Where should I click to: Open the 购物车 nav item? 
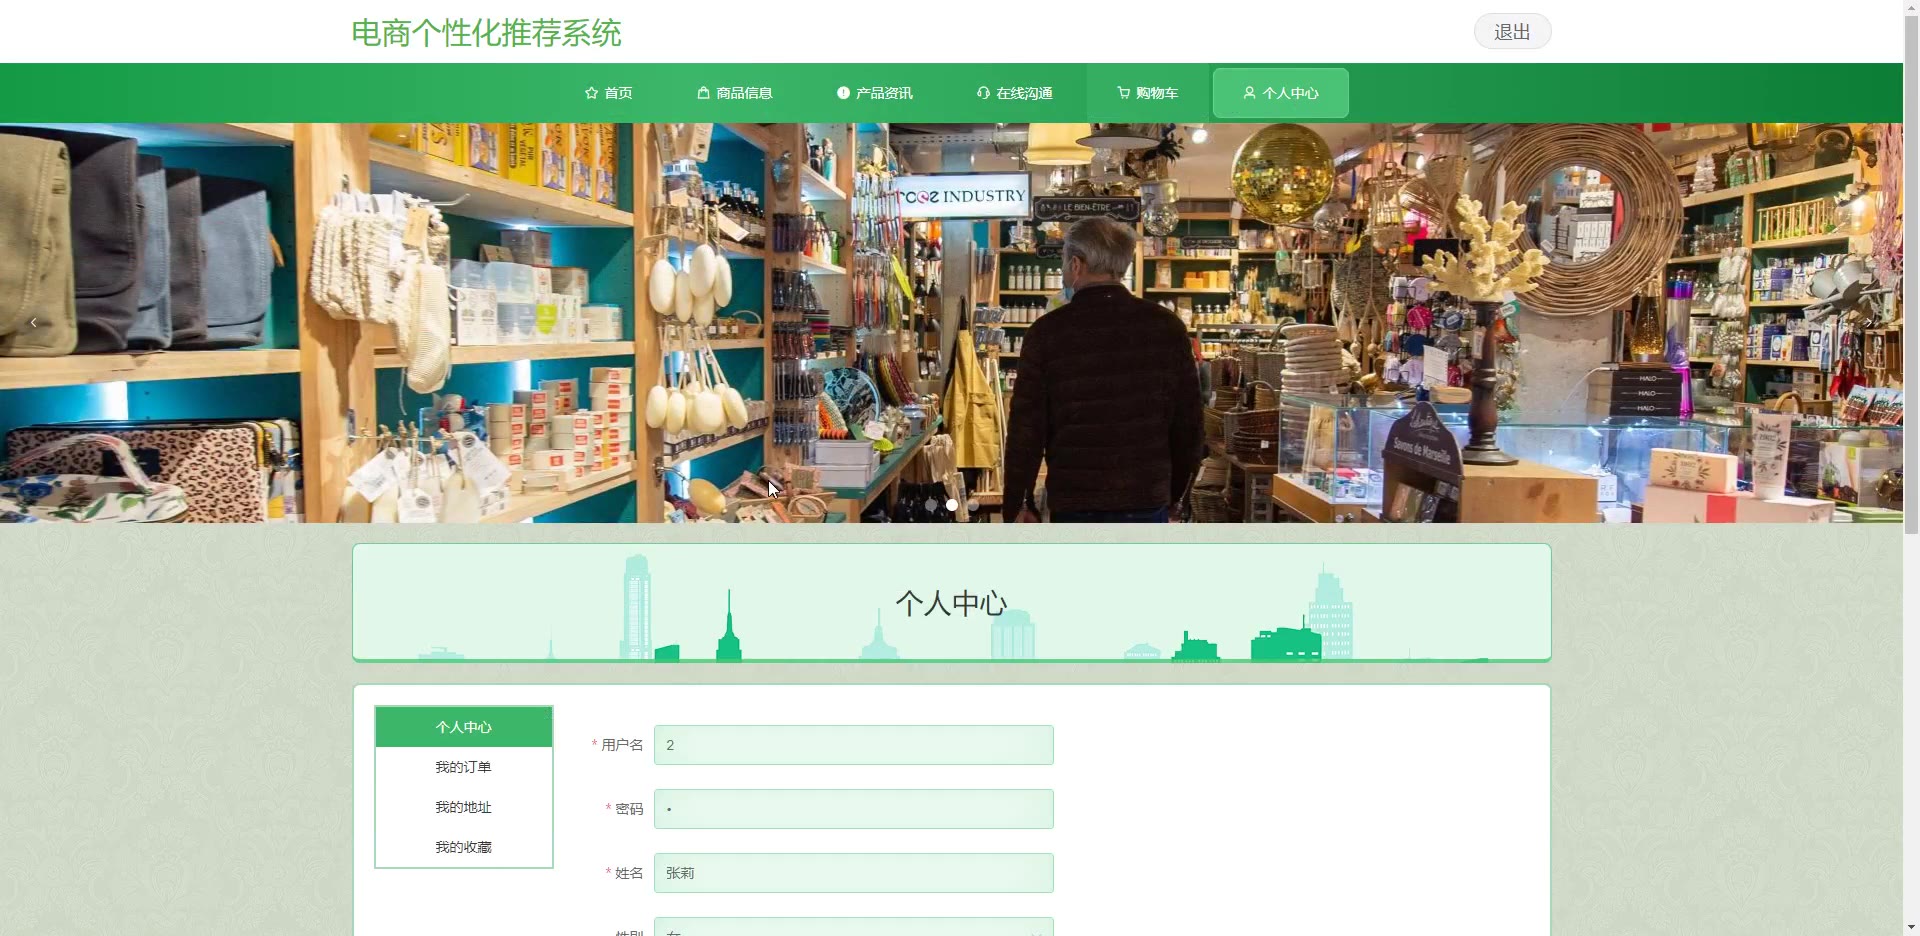1147,93
